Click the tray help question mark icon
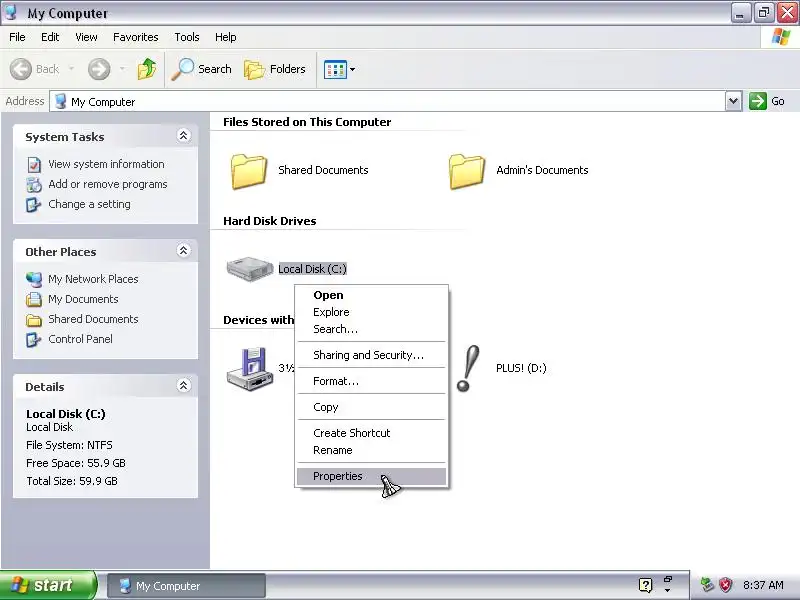Screen dimensions: 800x600 645,585
